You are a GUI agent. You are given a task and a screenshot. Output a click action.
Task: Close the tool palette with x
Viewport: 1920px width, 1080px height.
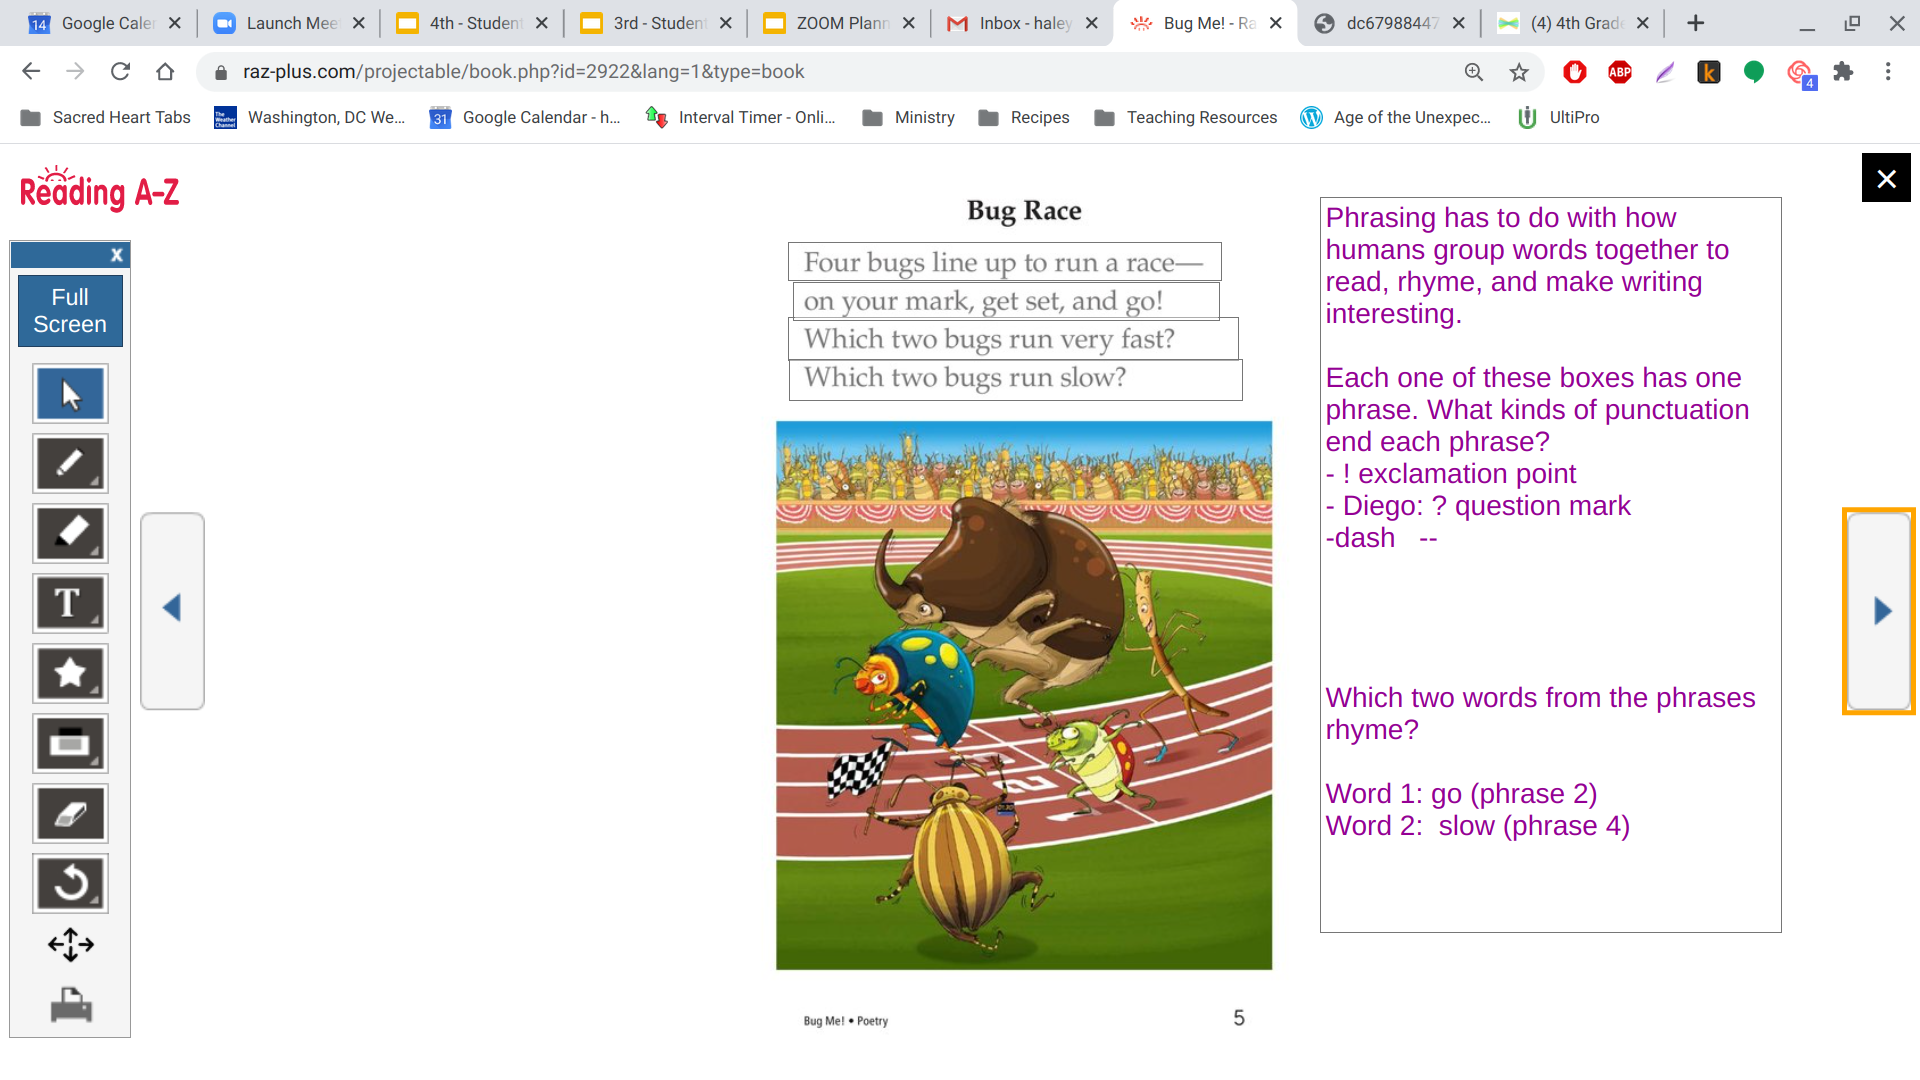[116, 255]
